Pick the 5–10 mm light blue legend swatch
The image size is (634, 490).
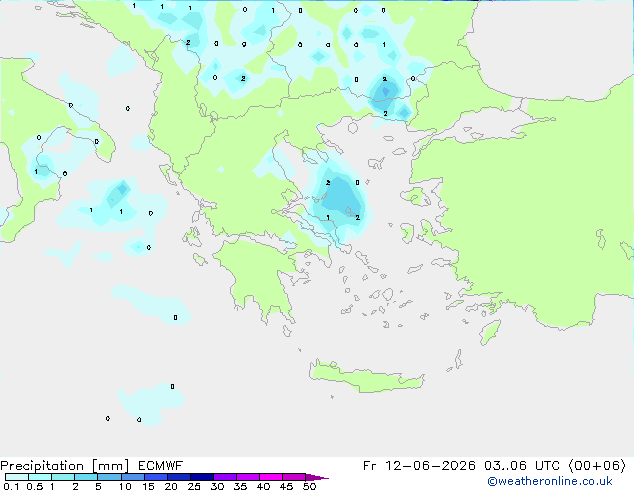click(x=109, y=477)
